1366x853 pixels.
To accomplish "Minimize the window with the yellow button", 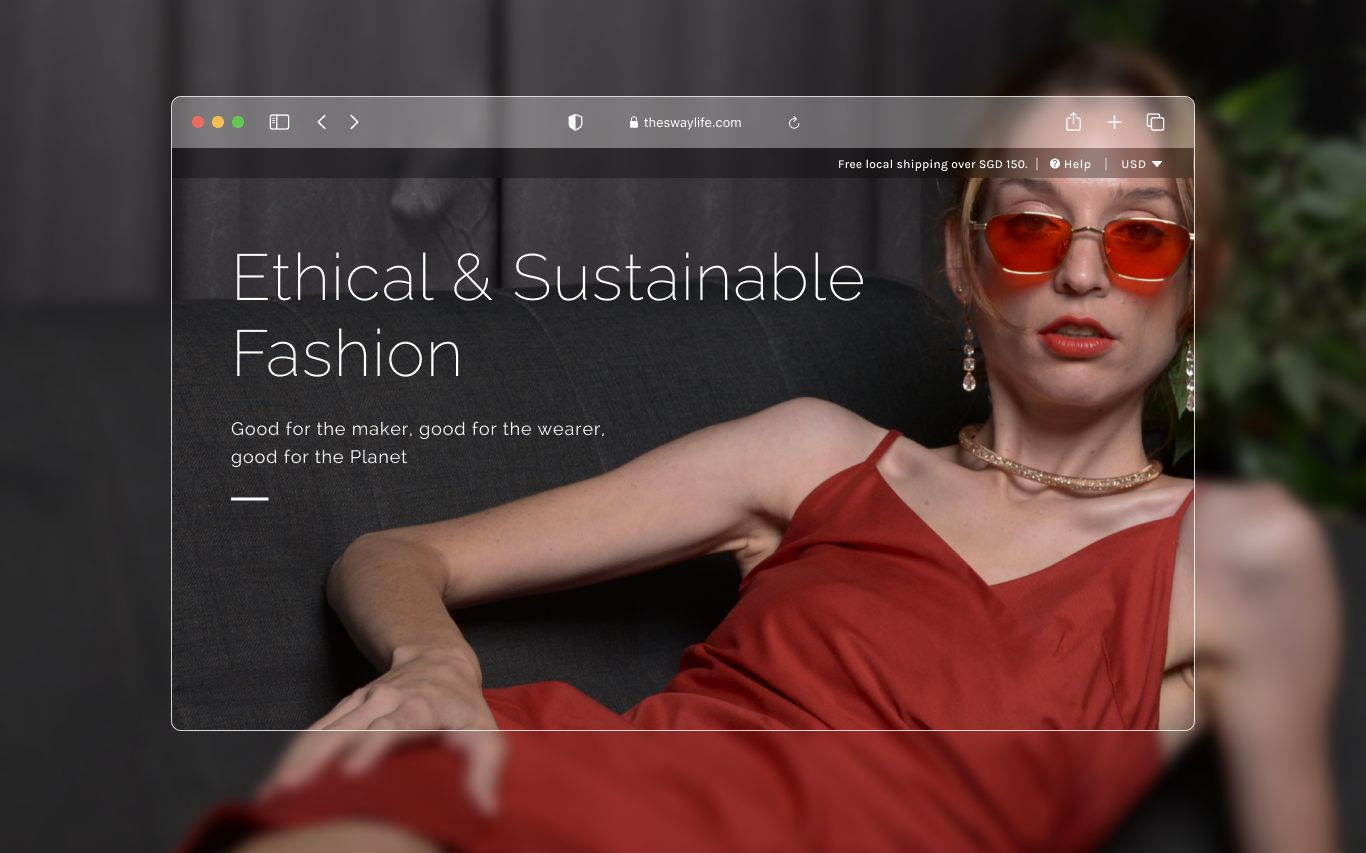I will pos(218,122).
